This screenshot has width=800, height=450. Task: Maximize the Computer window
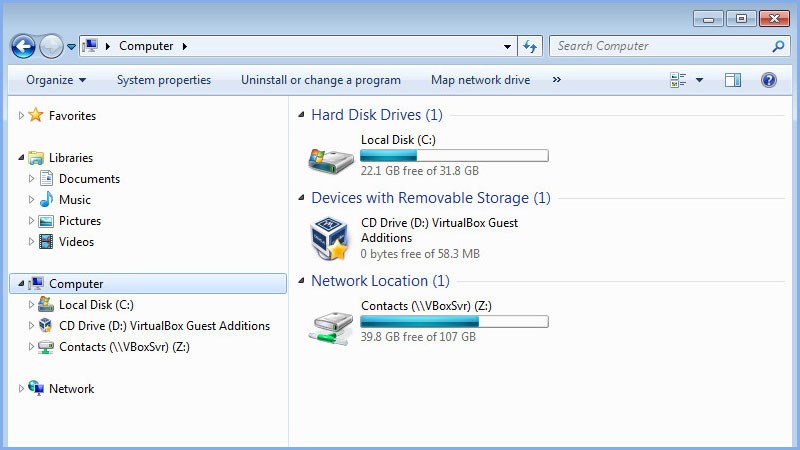[x=741, y=19]
